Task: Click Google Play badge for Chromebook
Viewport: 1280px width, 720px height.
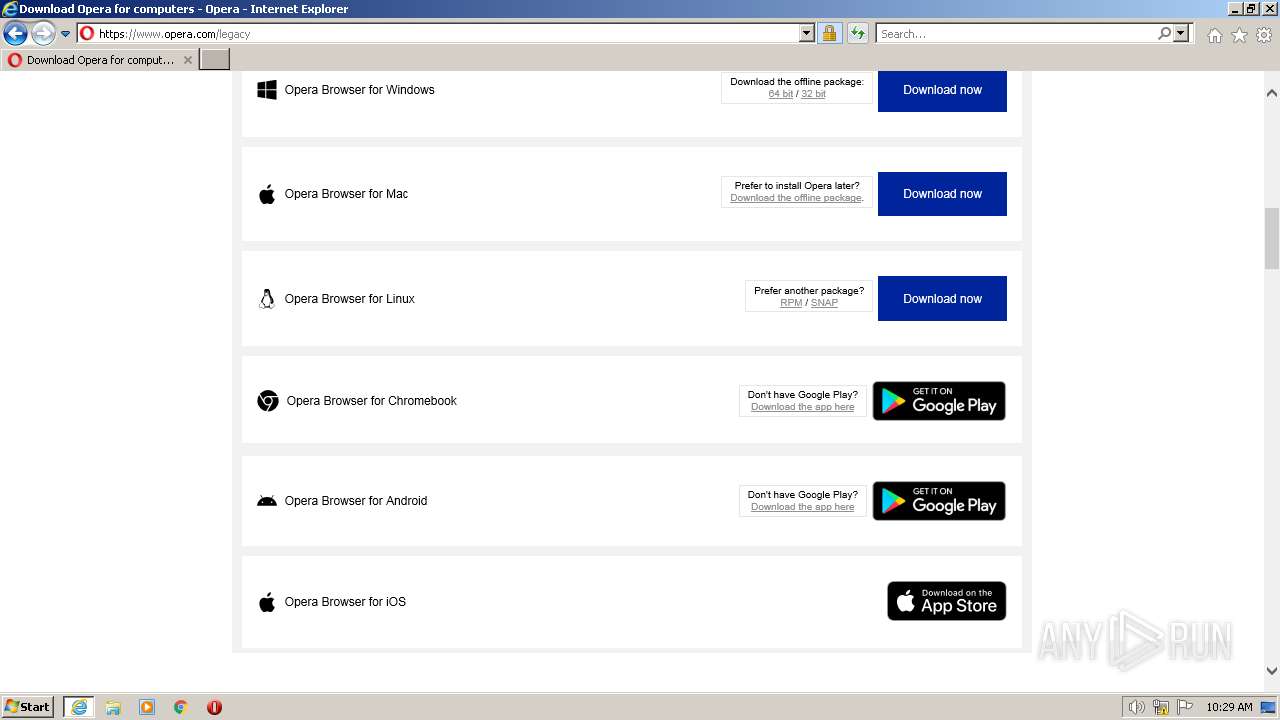Action: click(x=939, y=401)
